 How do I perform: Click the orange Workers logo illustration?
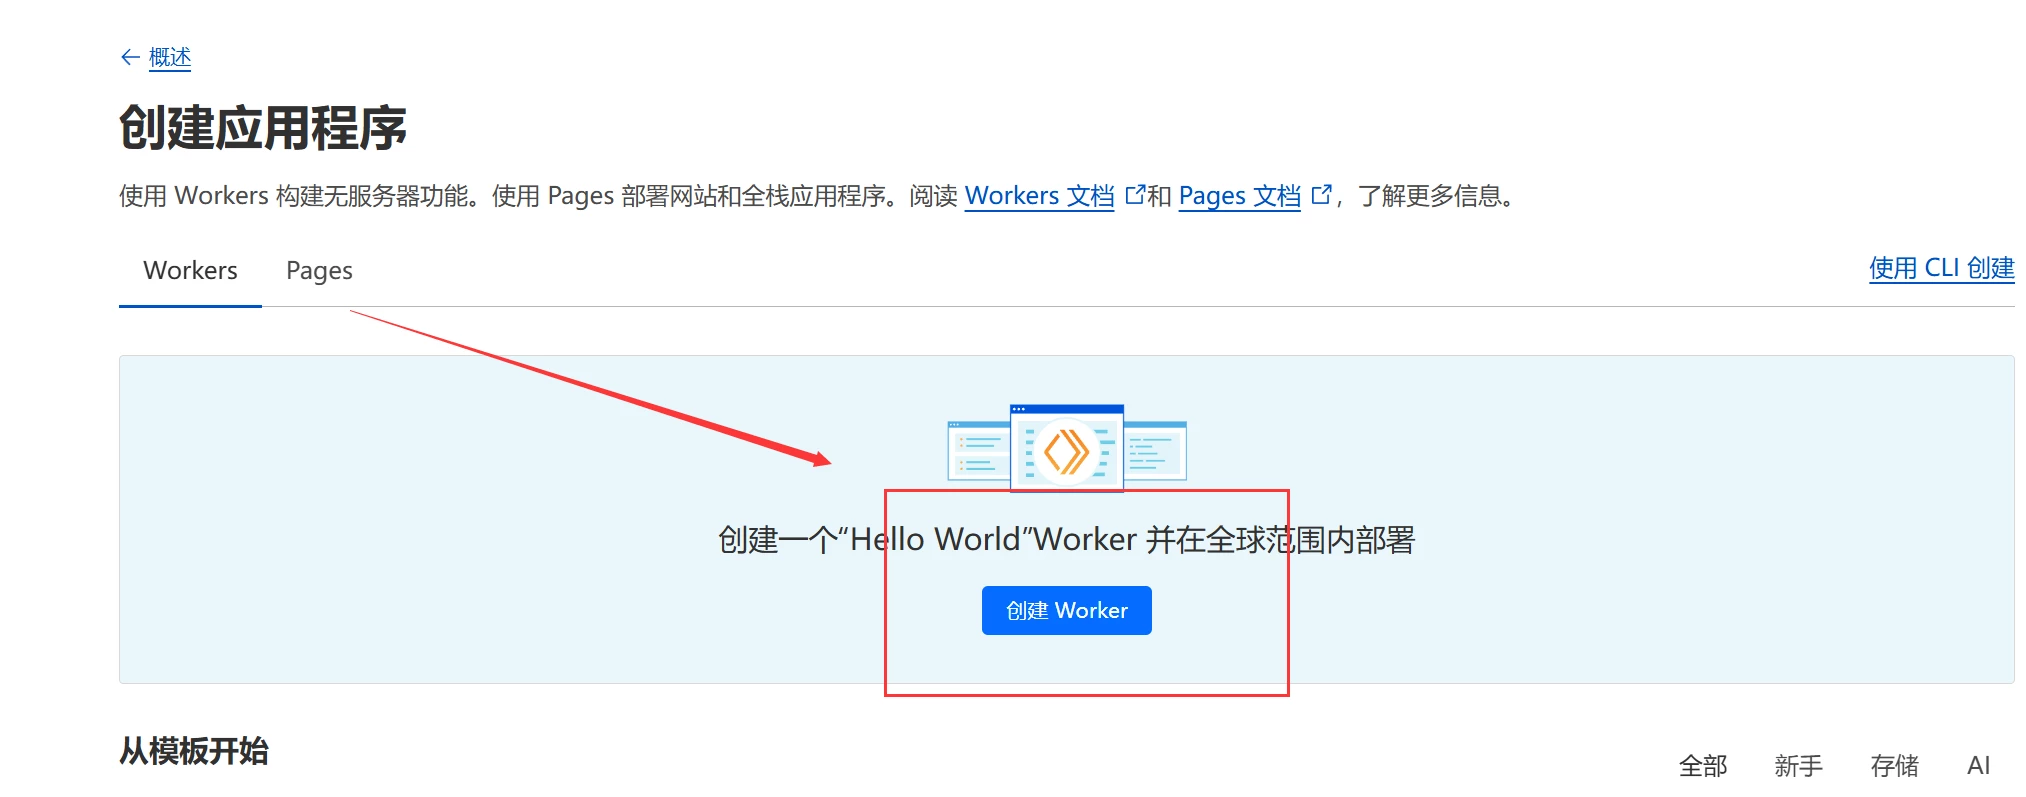[1066, 451]
